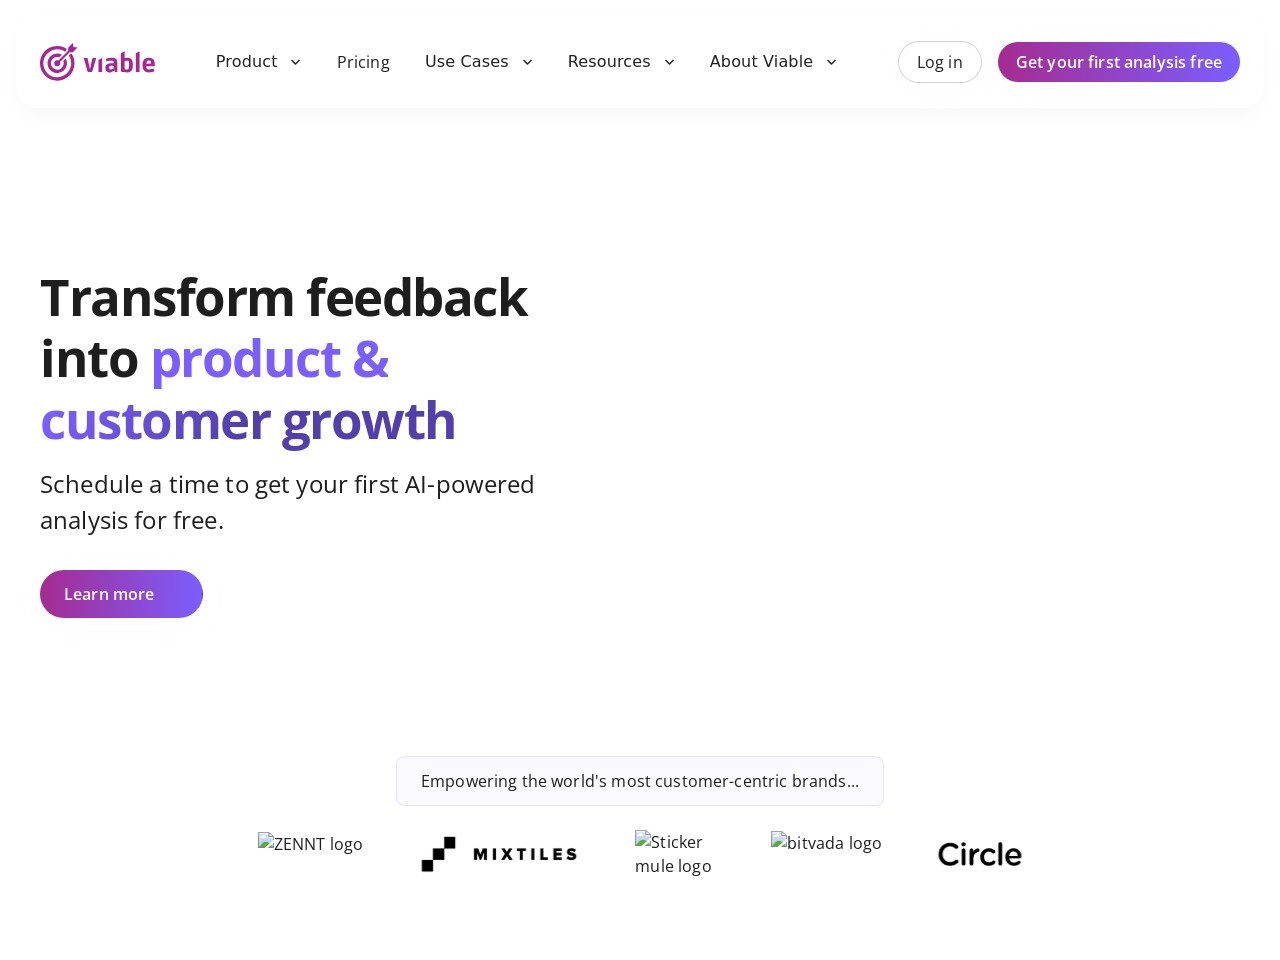The image size is (1280, 960).
Task: Open the Pricing page link
Action: pos(363,62)
